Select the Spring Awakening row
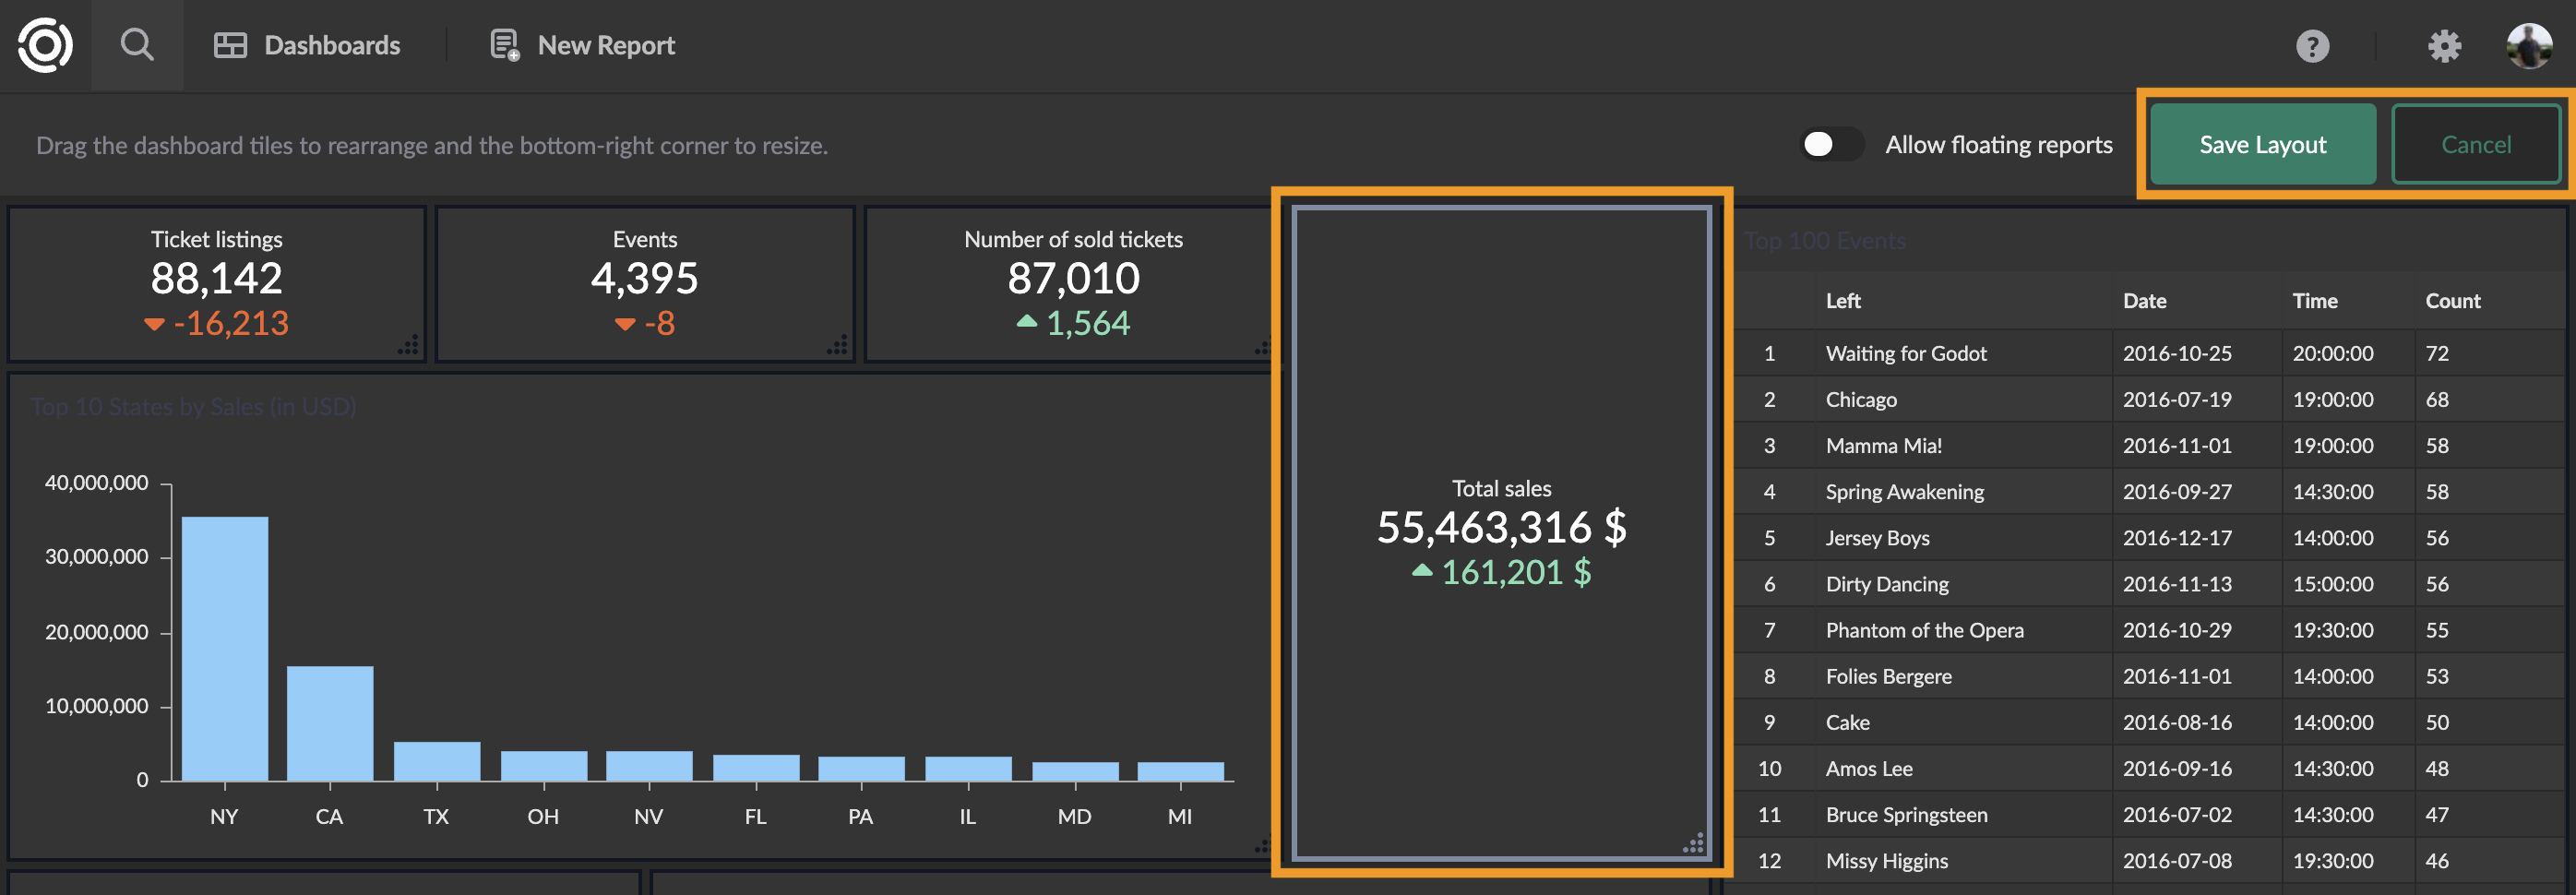This screenshot has height=895, width=2576. [x=2150, y=491]
